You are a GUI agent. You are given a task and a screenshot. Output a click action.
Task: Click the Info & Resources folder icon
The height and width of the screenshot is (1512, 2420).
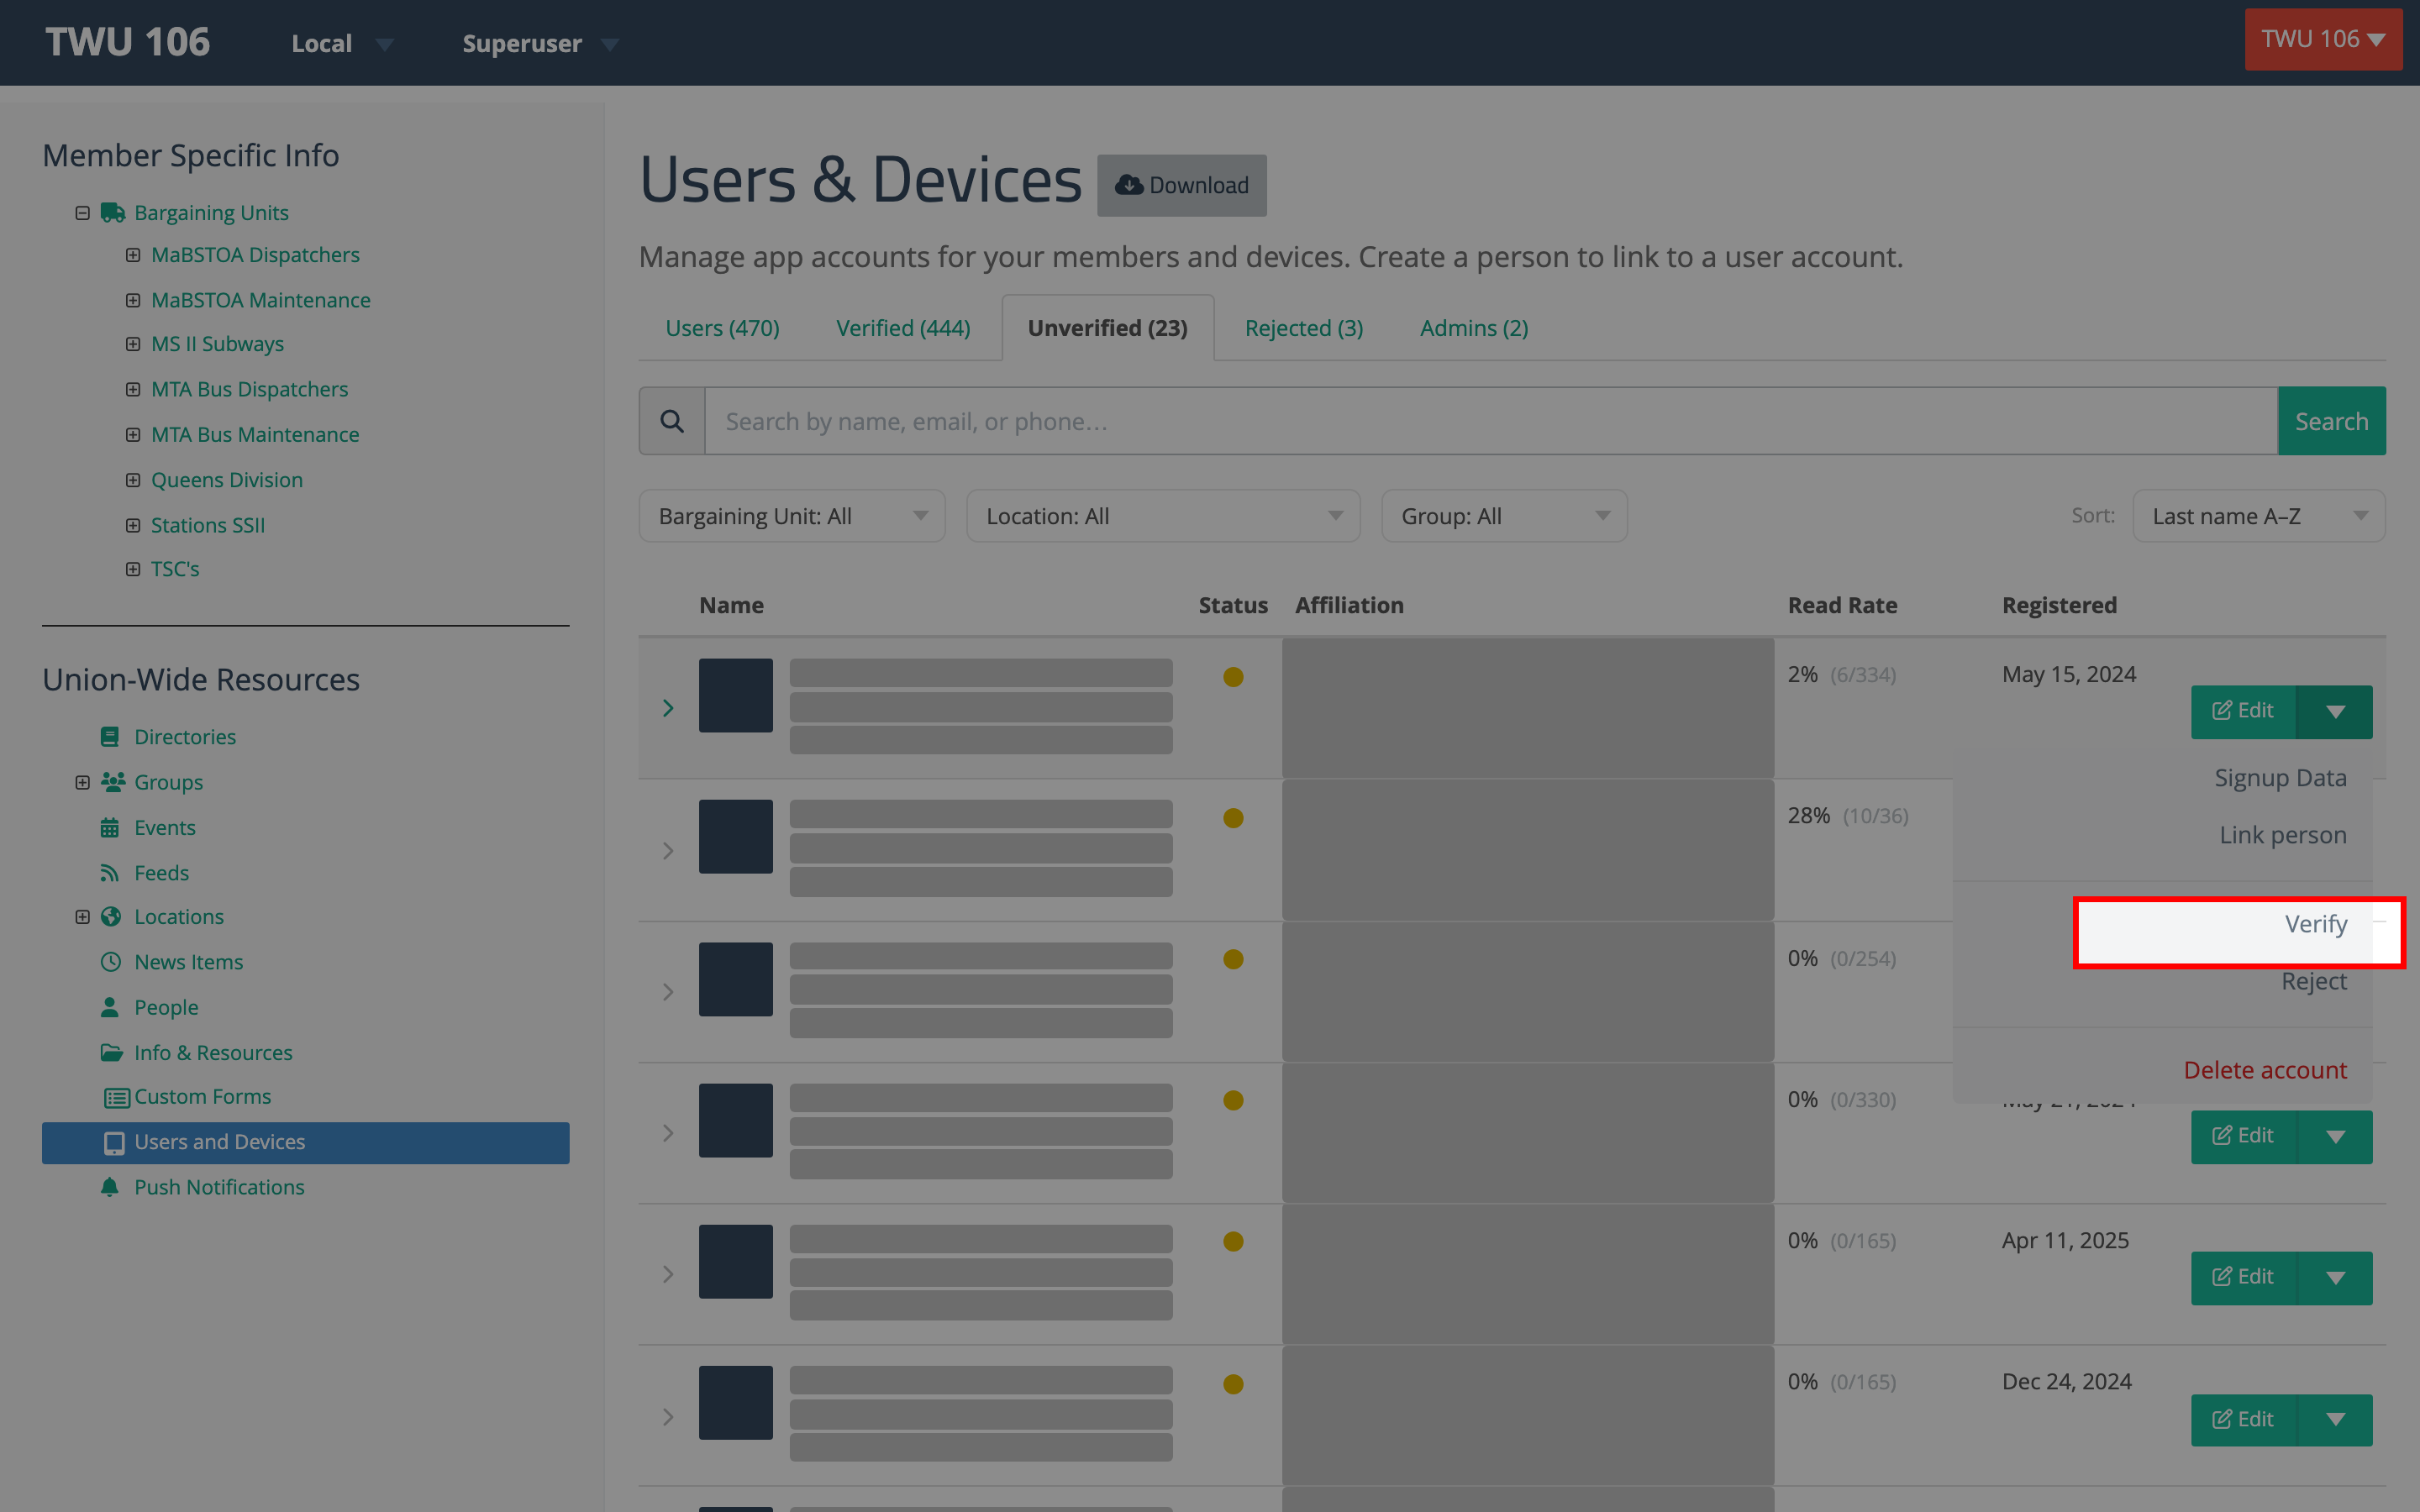click(x=112, y=1053)
